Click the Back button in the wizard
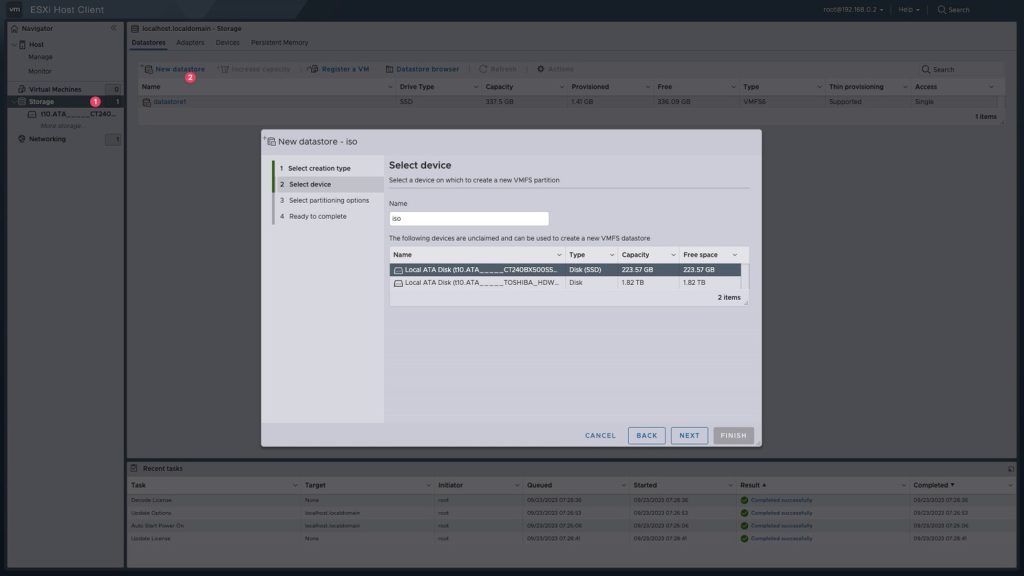The width and height of the screenshot is (1024, 576). tap(647, 436)
